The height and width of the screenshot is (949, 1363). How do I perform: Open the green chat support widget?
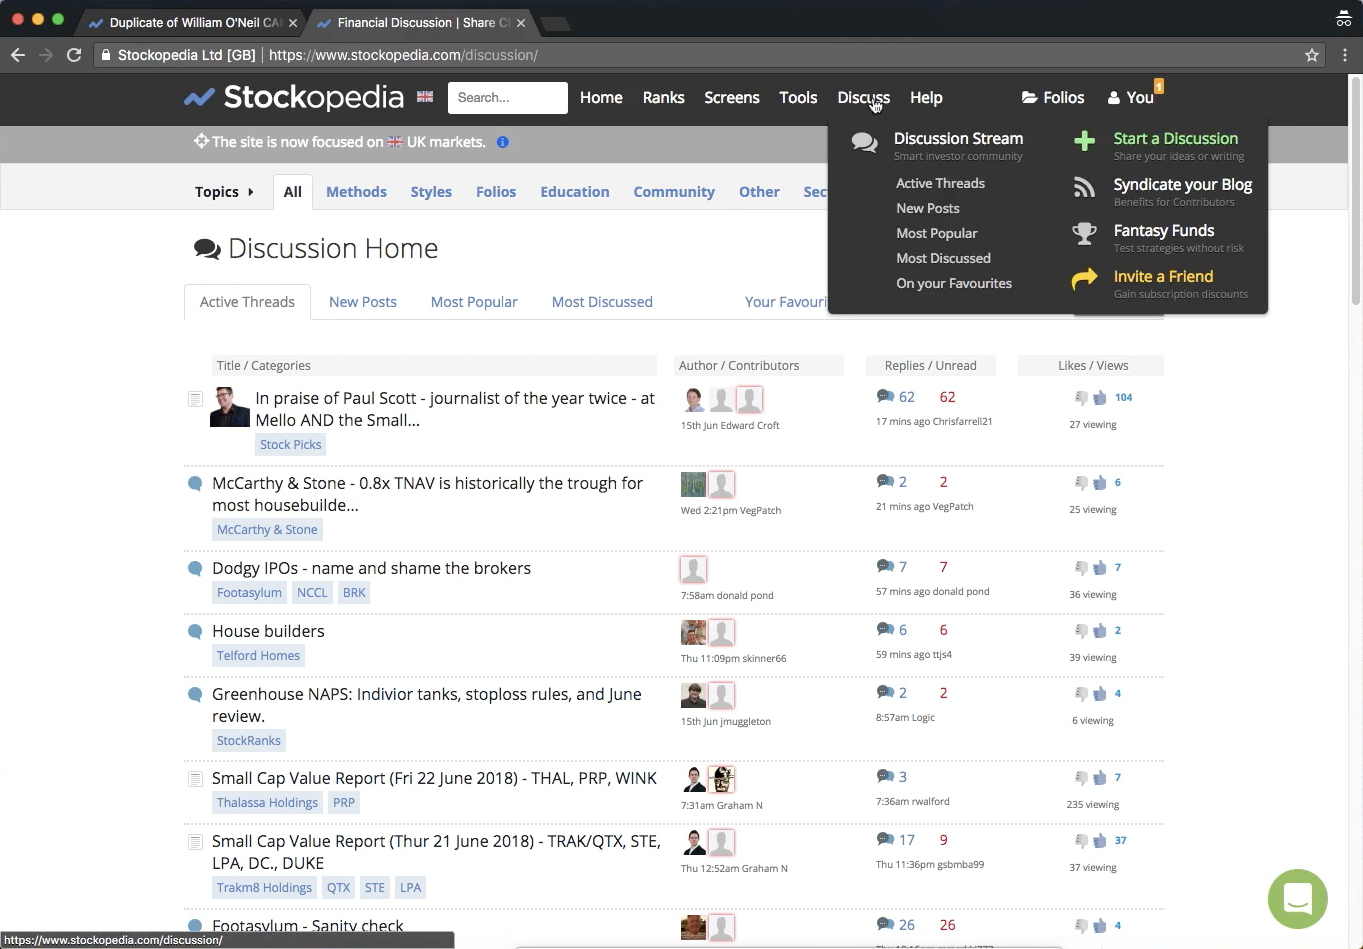(1297, 898)
